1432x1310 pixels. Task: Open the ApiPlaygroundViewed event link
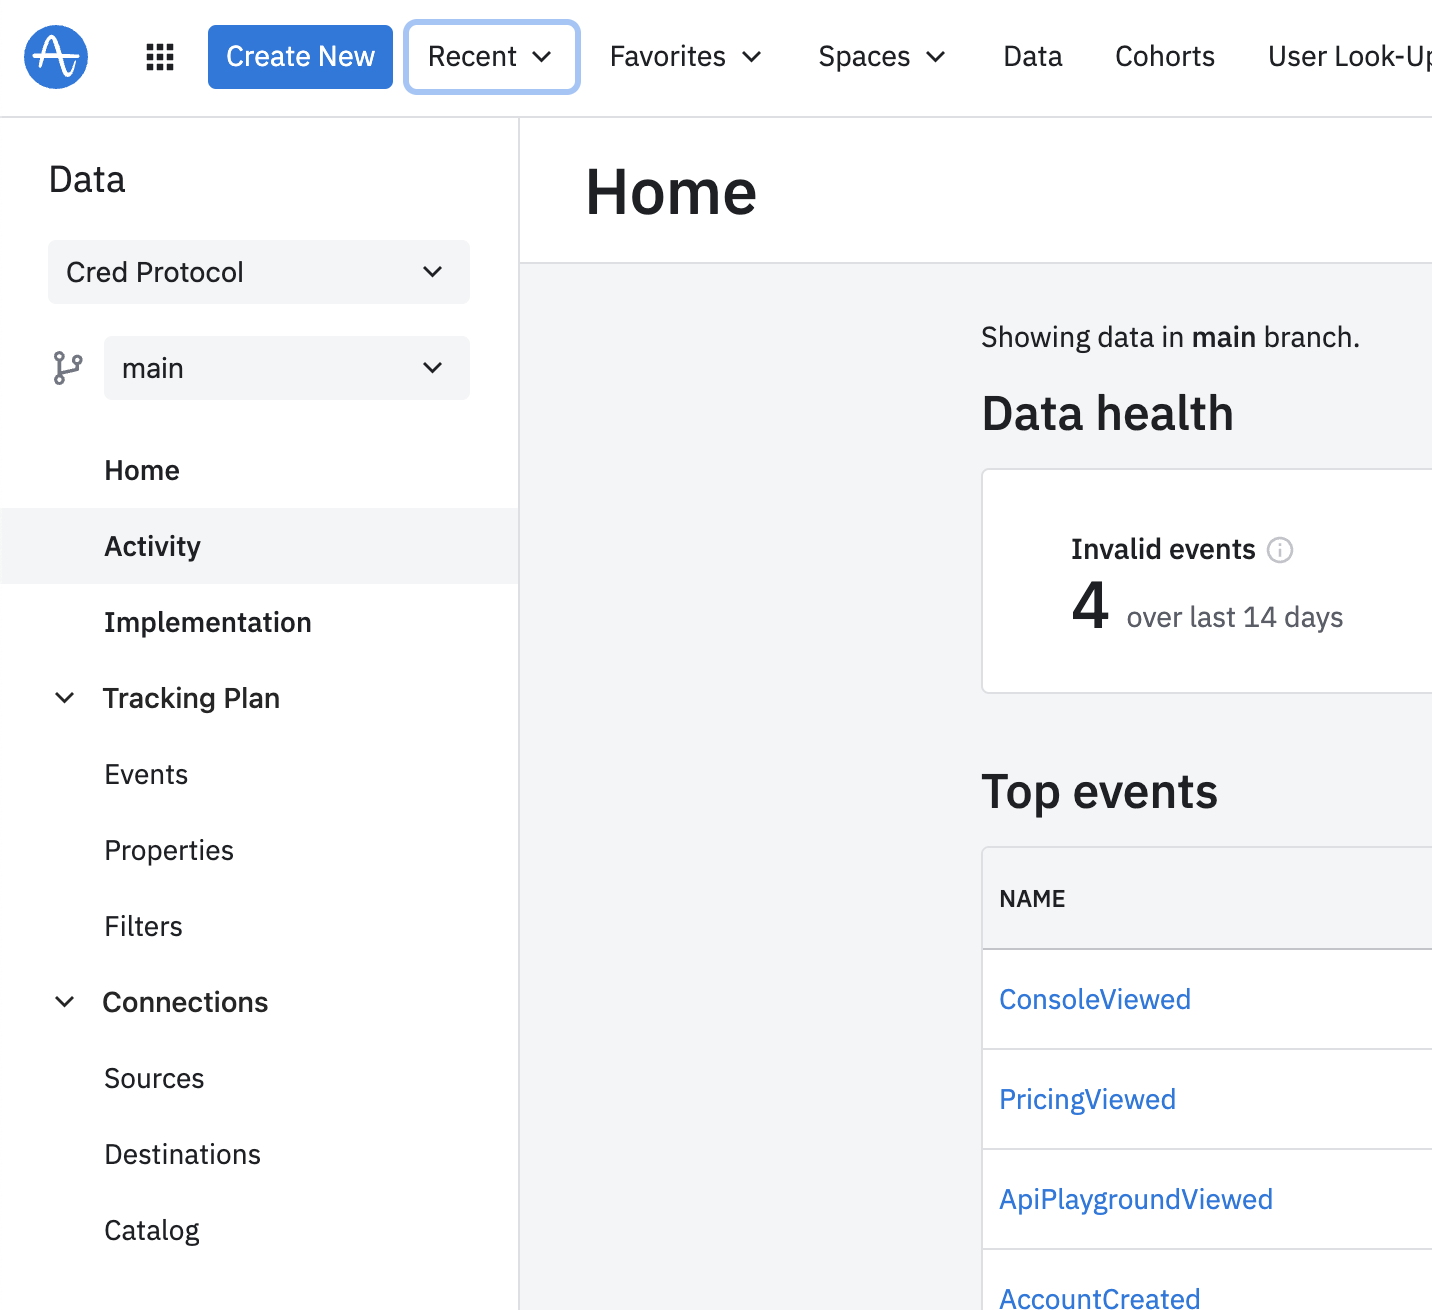(x=1136, y=1199)
